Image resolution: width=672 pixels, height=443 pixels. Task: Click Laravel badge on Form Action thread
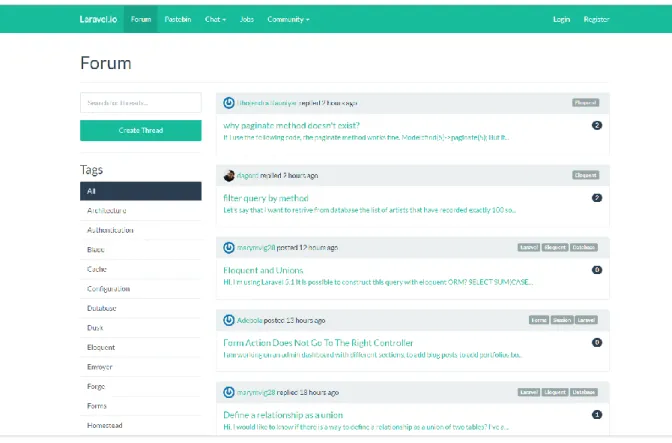[x=586, y=320]
